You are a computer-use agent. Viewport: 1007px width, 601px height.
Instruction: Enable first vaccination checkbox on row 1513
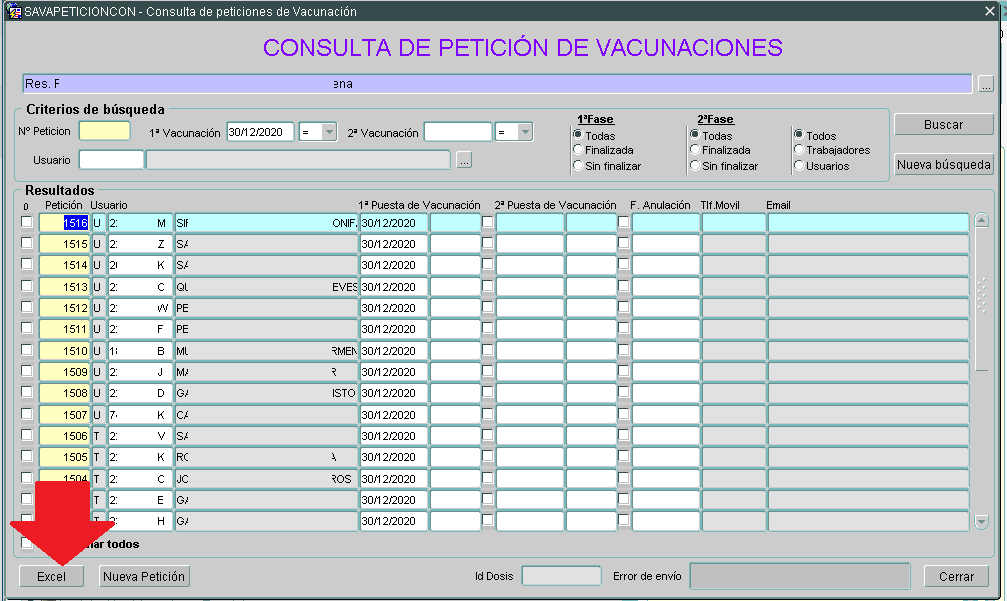pos(488,286)
